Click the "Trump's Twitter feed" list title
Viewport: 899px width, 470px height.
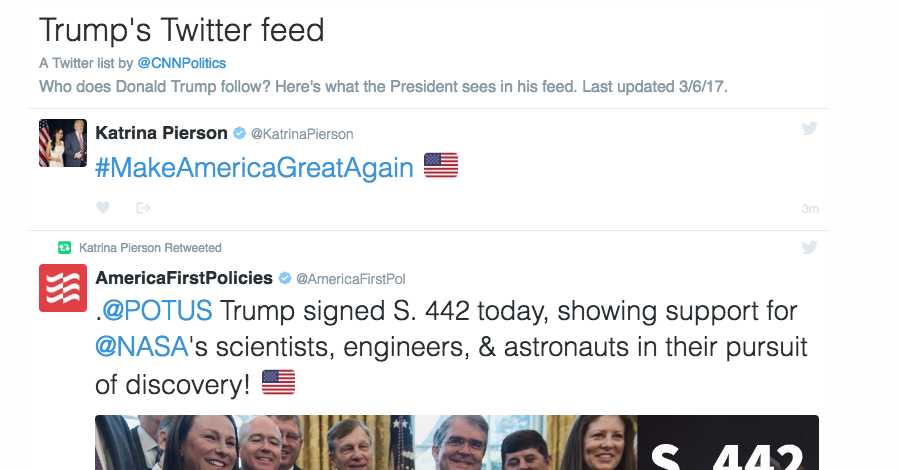pyautogui.click(x=182, y=30)
